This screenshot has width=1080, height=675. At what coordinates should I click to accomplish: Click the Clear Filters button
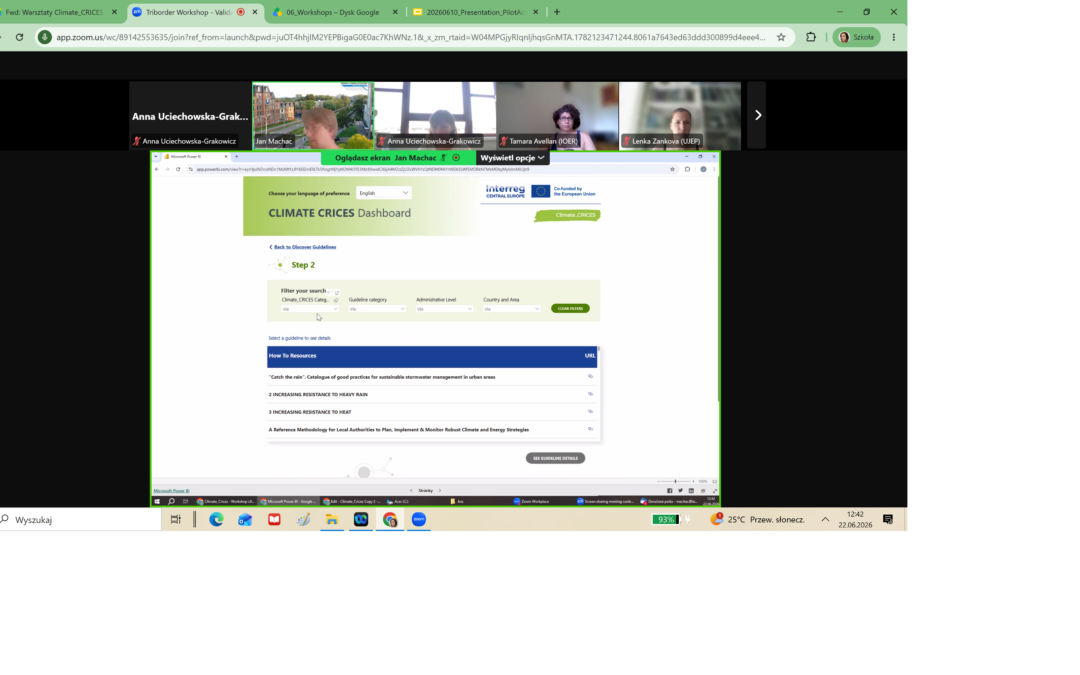(570, 309)
